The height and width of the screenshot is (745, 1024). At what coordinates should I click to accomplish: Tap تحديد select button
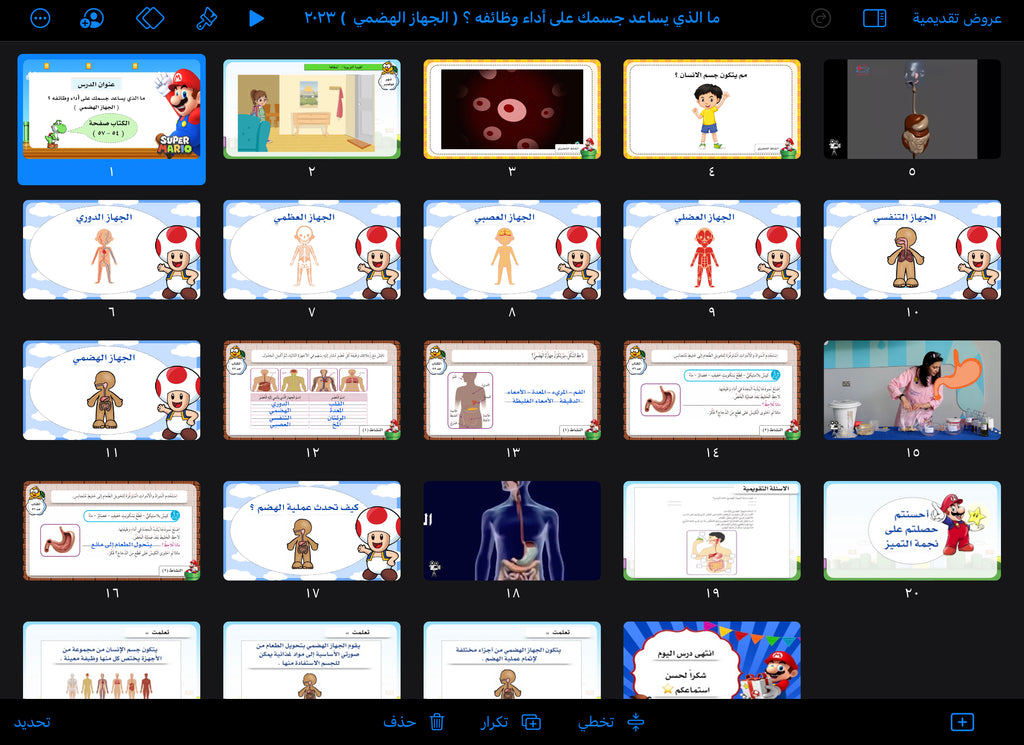click(32, 722)
